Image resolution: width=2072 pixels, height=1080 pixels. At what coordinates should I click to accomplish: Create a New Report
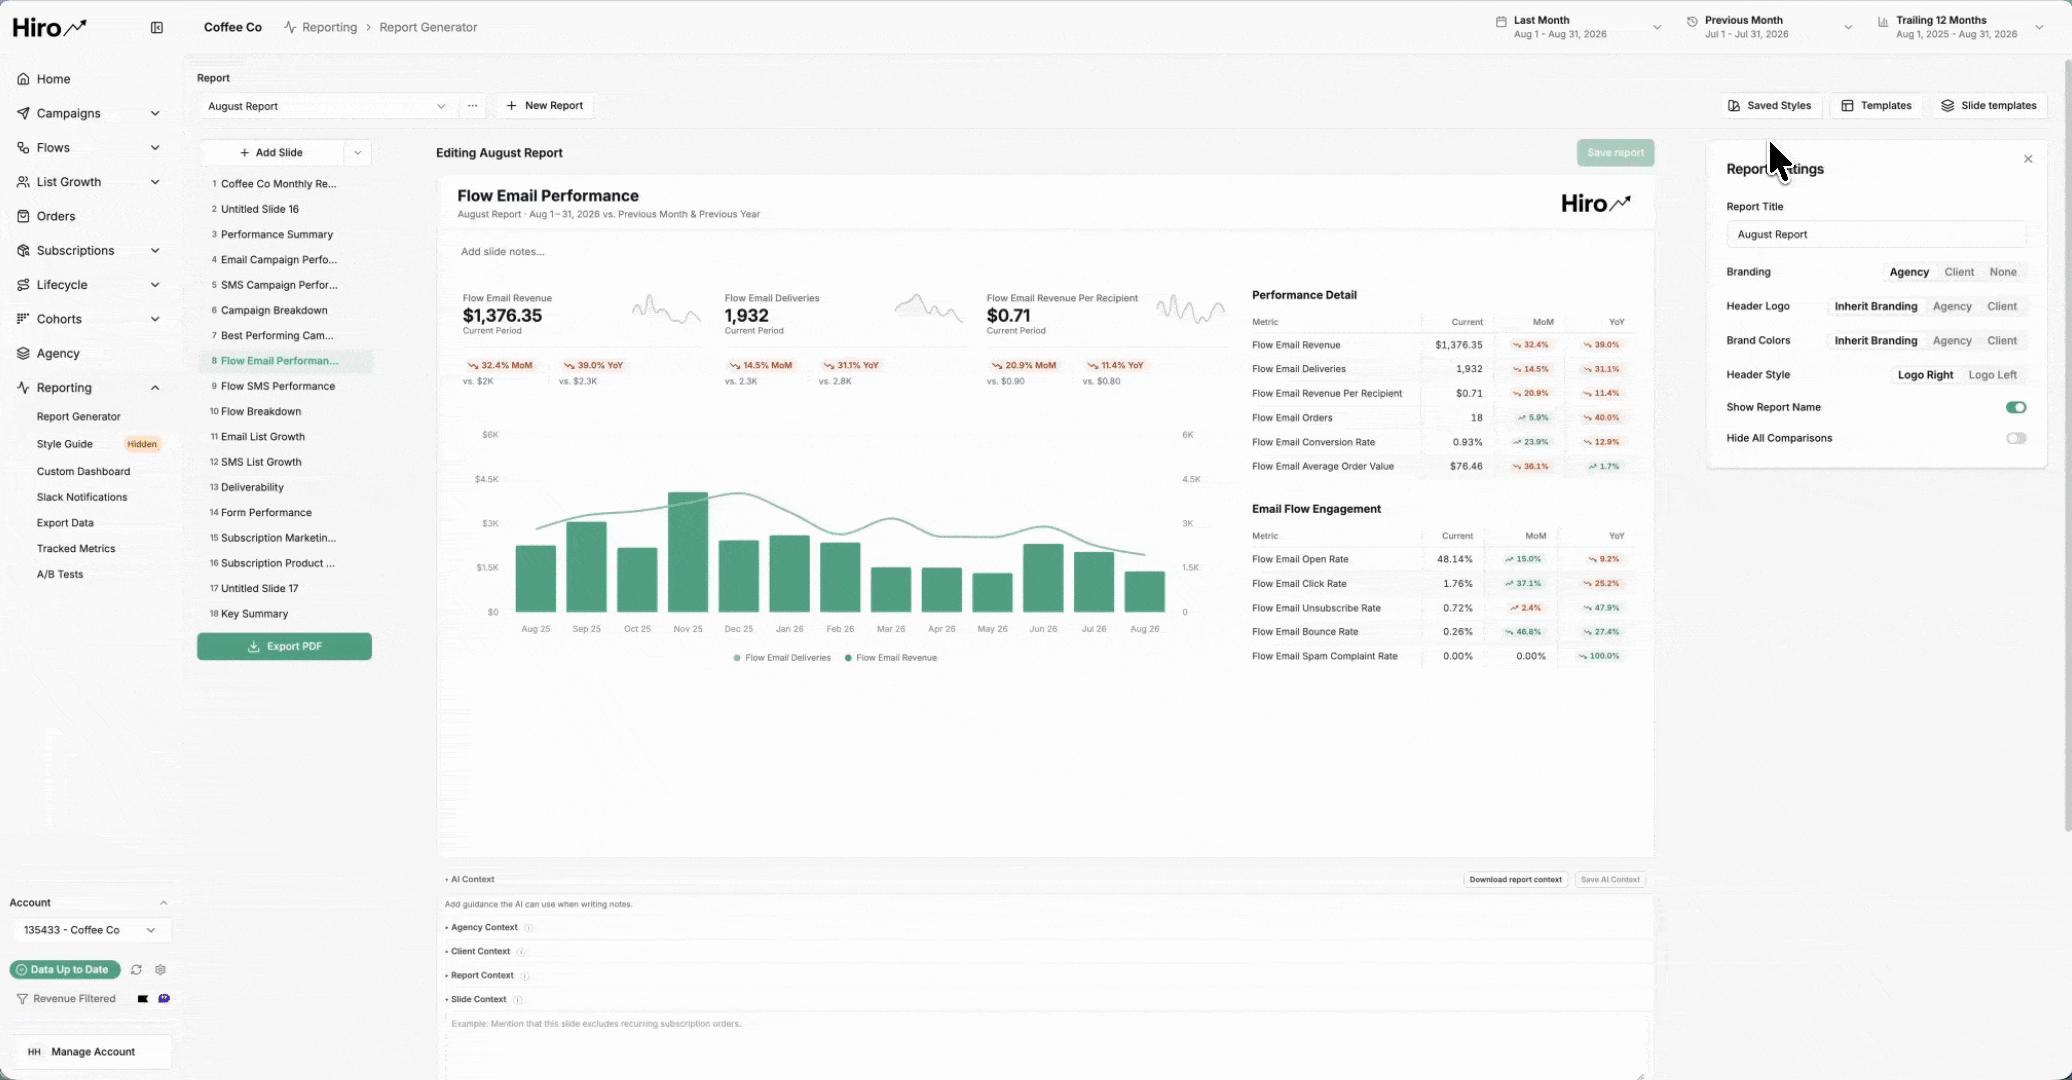coord(544,106)
